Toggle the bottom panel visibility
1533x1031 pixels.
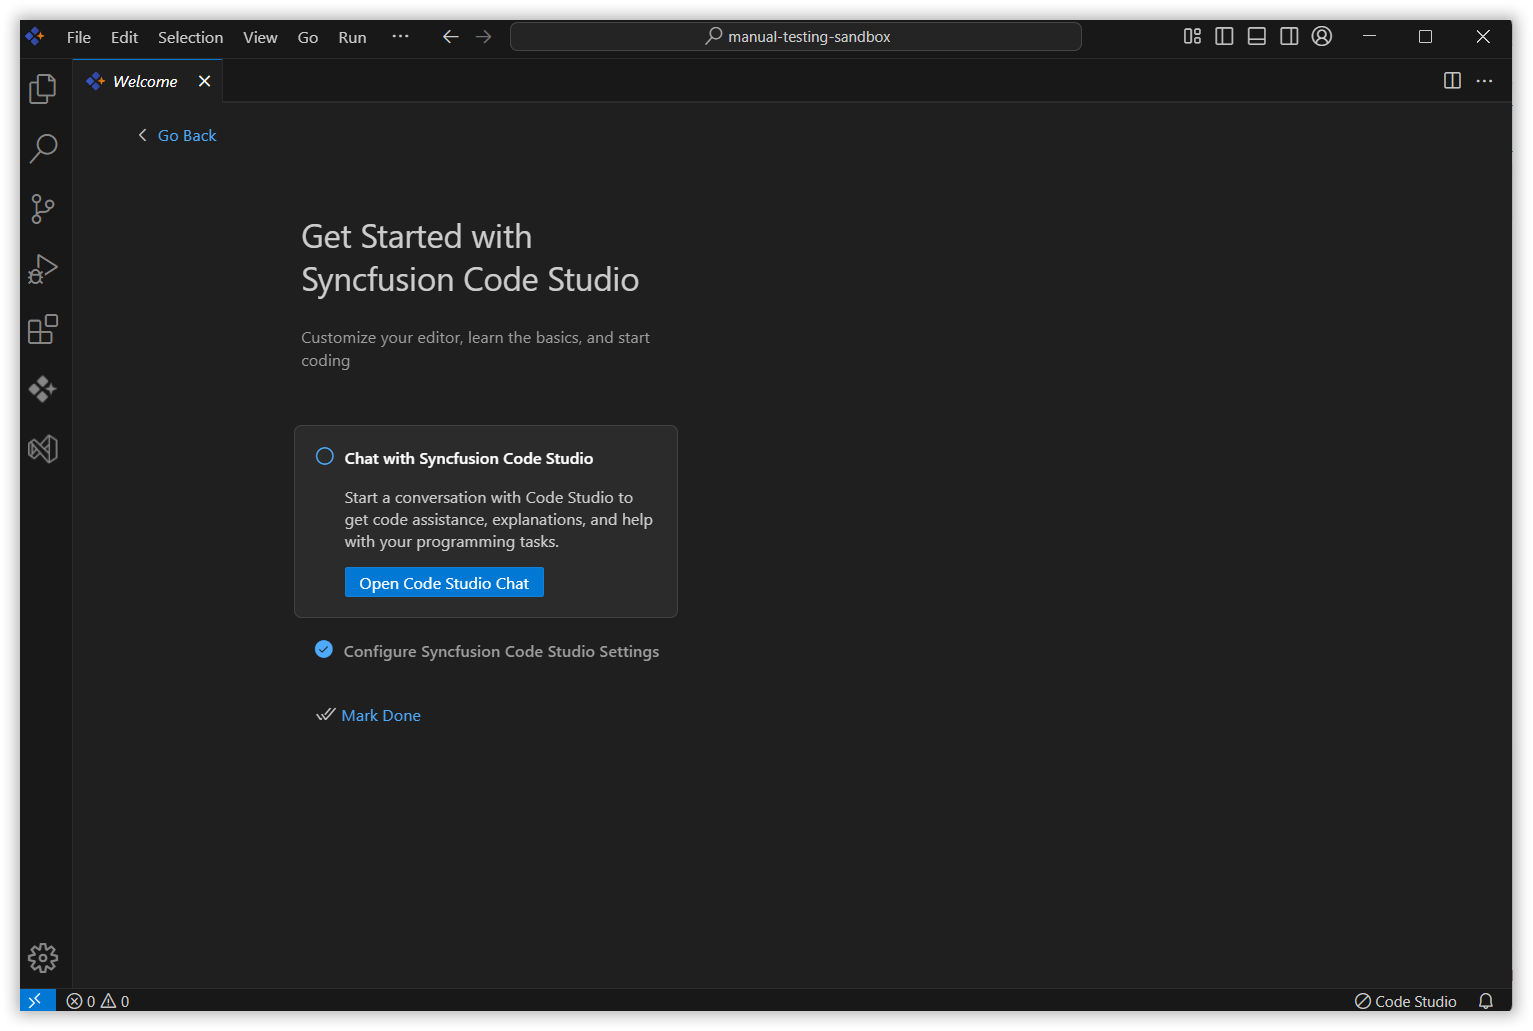coord(1257,37)
